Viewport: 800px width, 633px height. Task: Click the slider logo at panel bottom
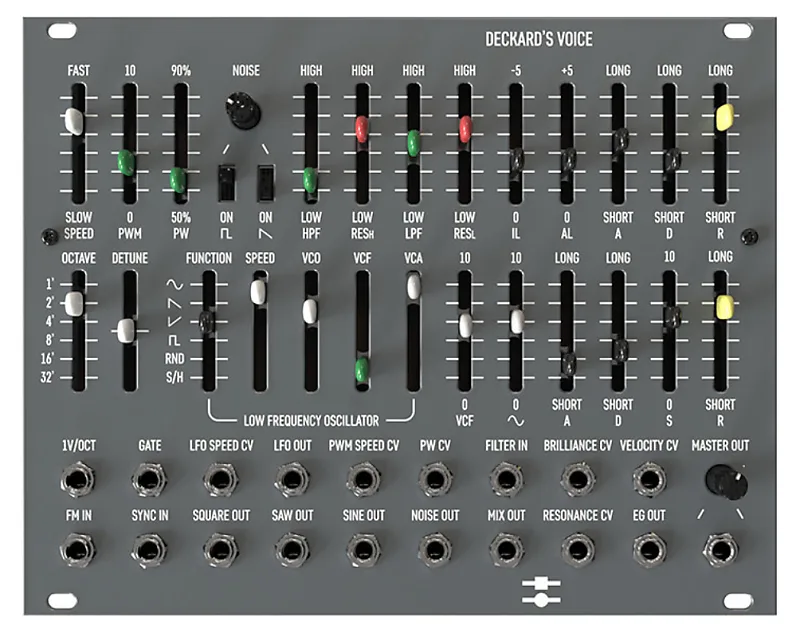(541, 590)
